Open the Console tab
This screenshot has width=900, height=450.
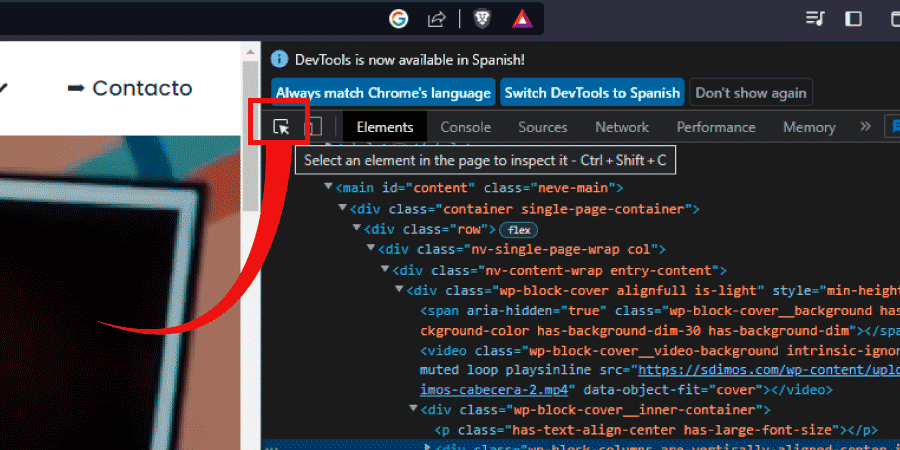[465, 127]
